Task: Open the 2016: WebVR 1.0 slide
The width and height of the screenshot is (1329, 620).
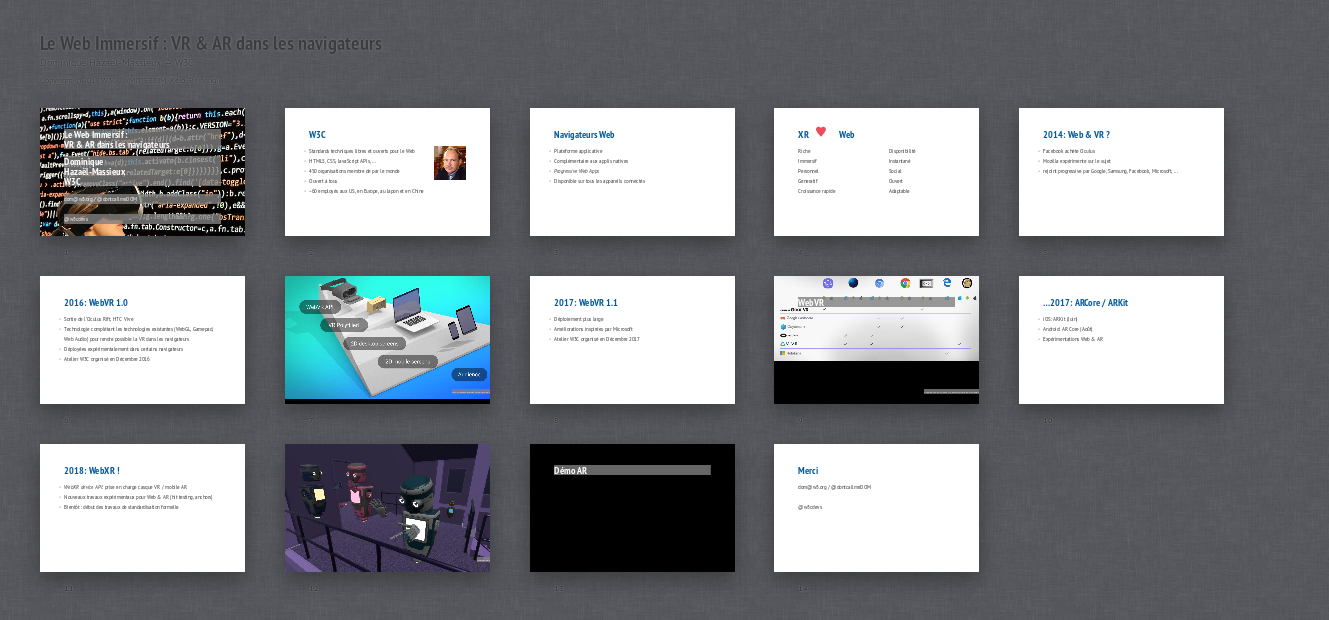Action: point(142,340)
